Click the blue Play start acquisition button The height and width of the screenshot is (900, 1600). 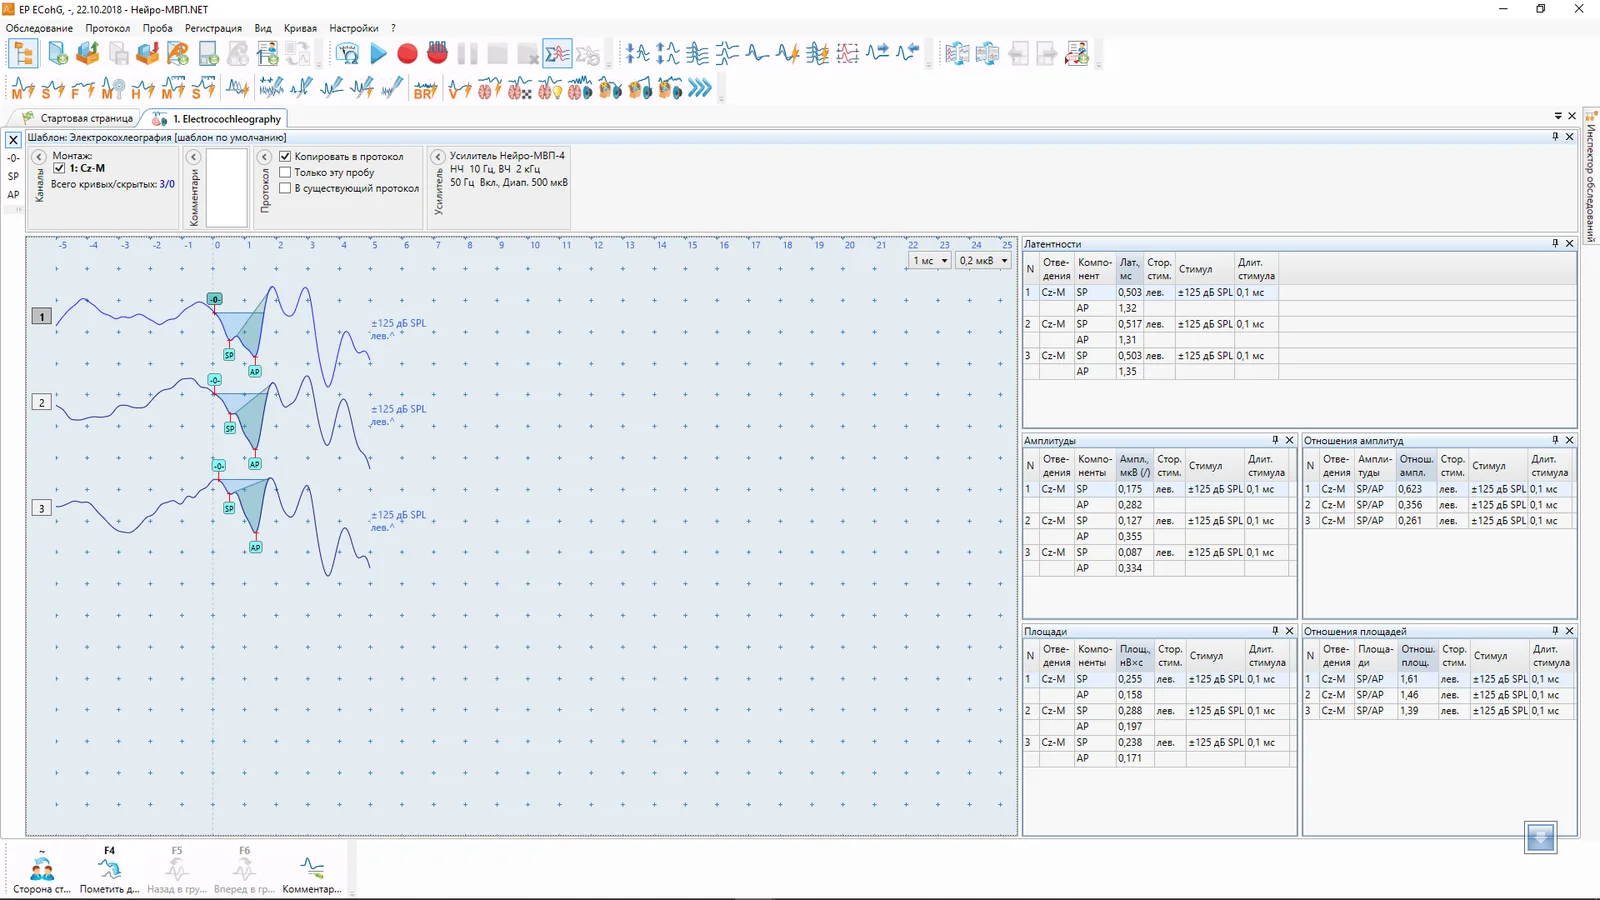point(378,54)
